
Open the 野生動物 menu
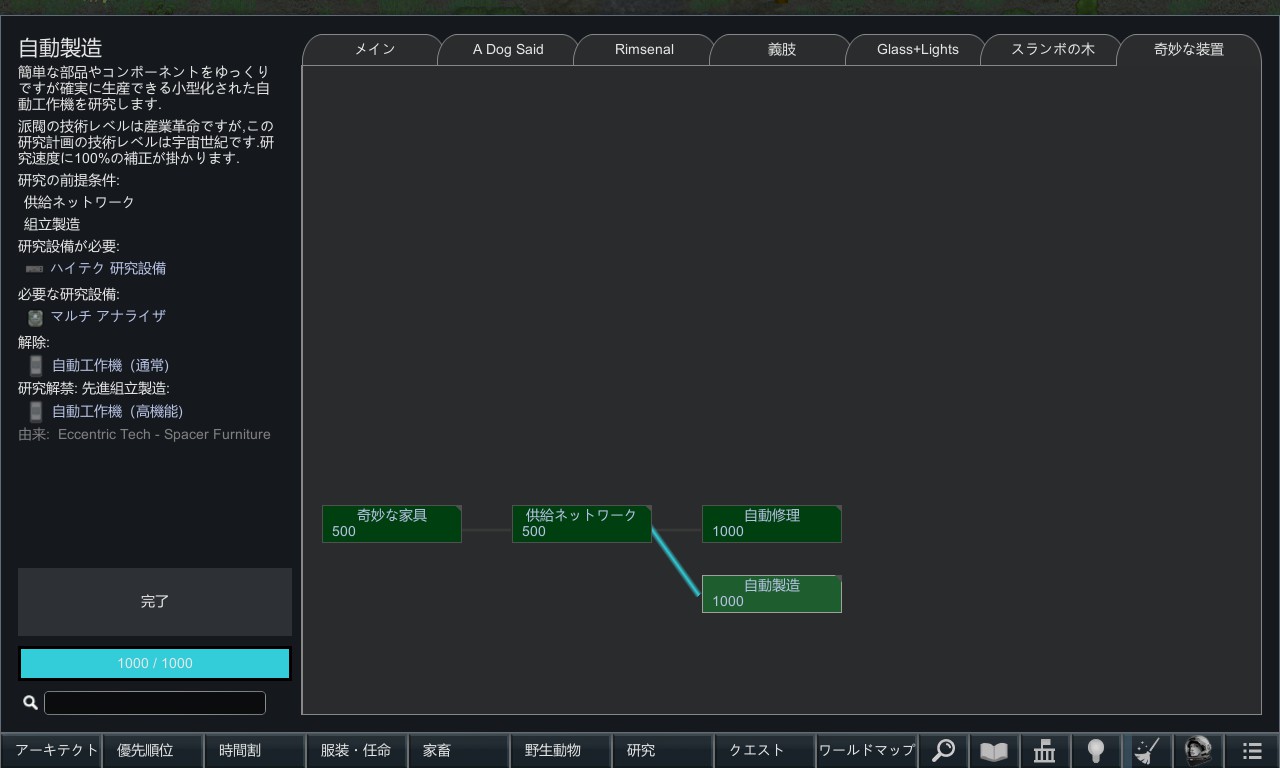[561, 750]
